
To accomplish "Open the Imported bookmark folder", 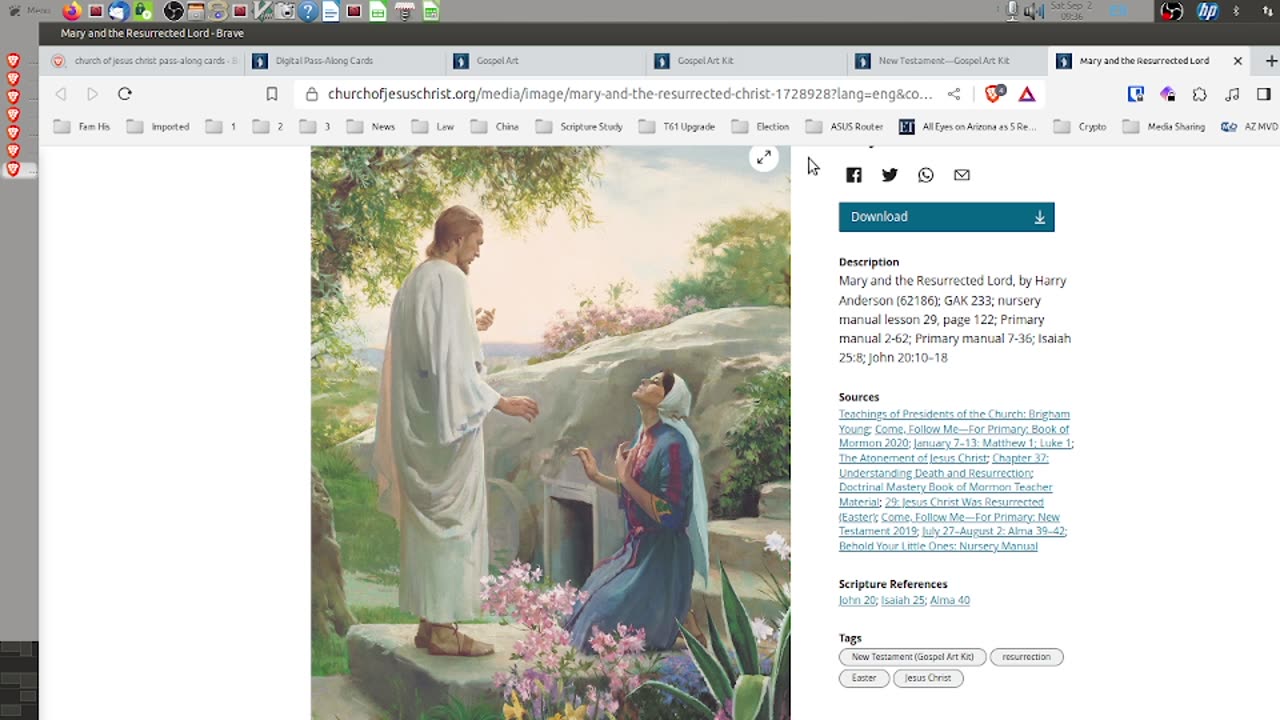I will [x=158, y=127].
